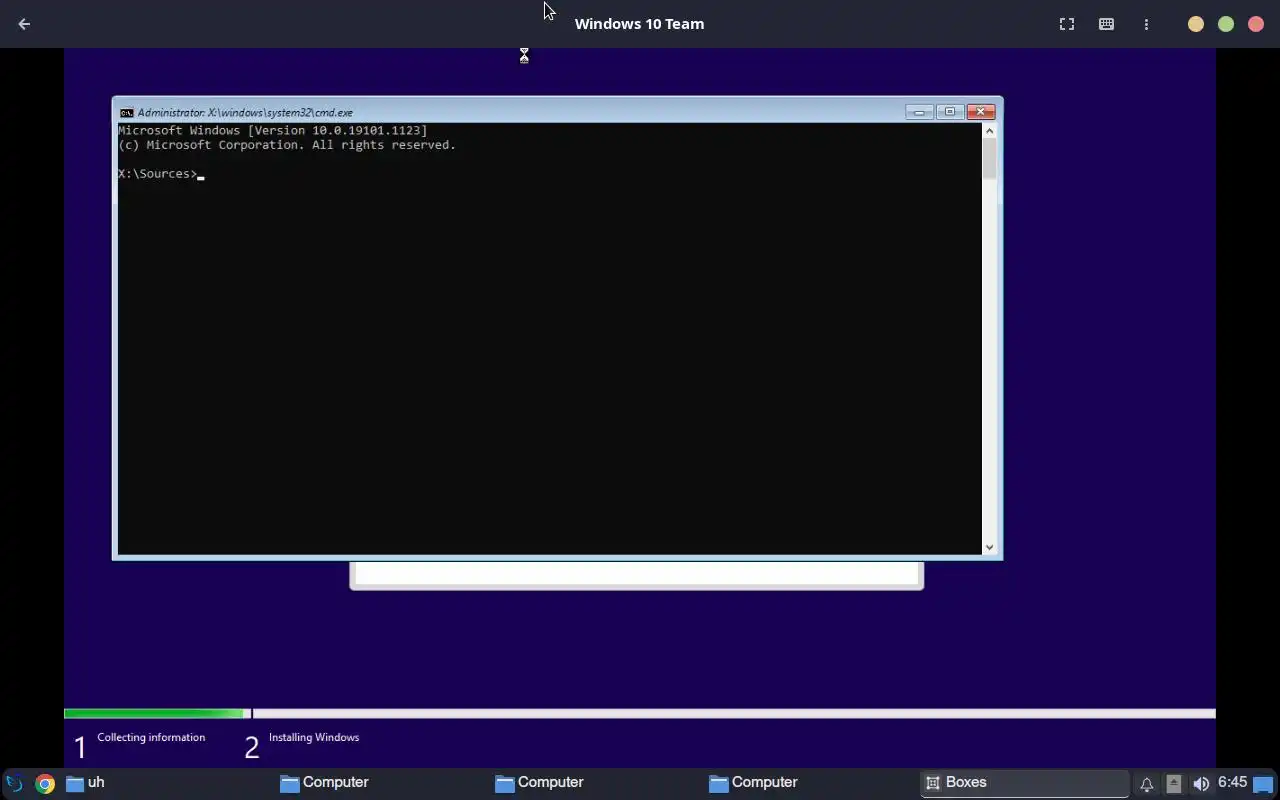
Task: Open the start menu launcher icon
Action: (14, 783)
